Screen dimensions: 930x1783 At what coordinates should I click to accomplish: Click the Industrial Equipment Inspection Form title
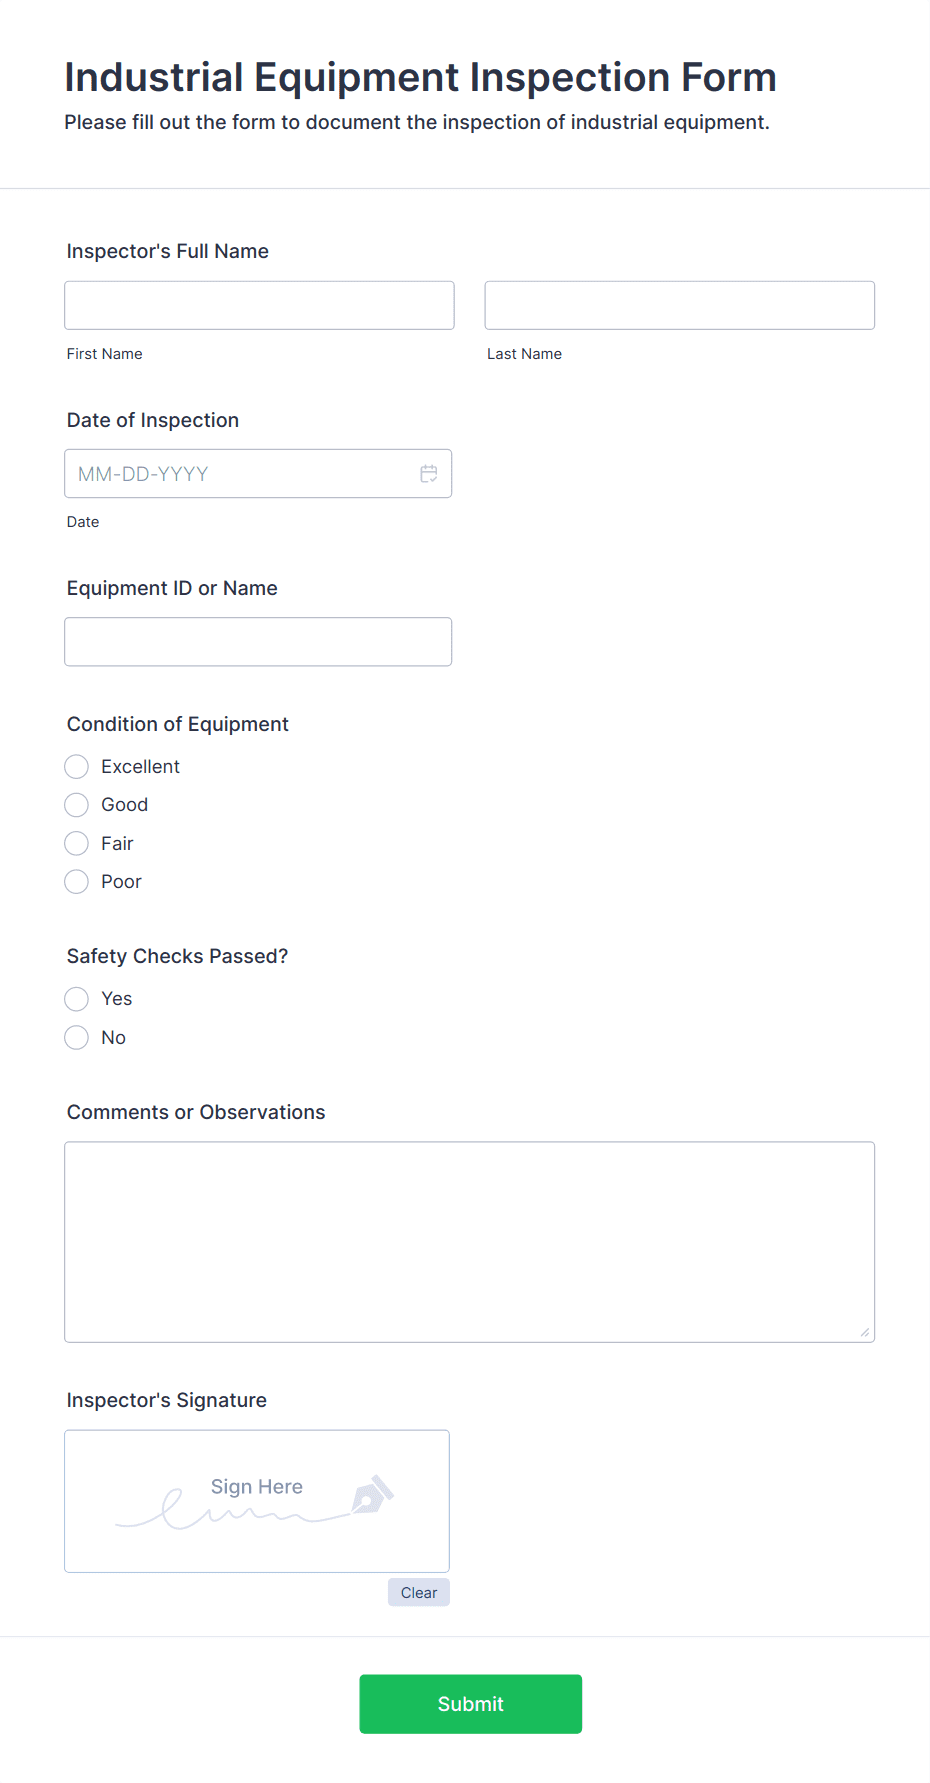pyautogui.click(x=420, y=77)
